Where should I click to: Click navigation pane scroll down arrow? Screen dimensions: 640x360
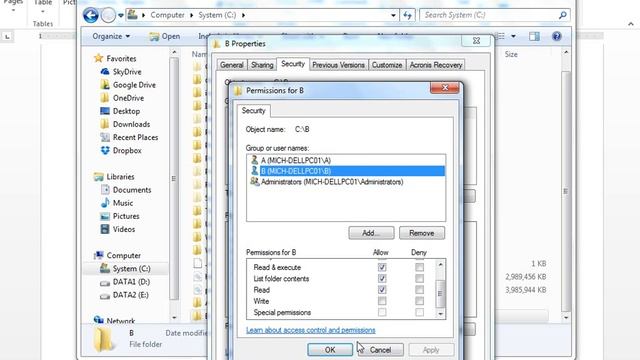click(x=174, y=318)
